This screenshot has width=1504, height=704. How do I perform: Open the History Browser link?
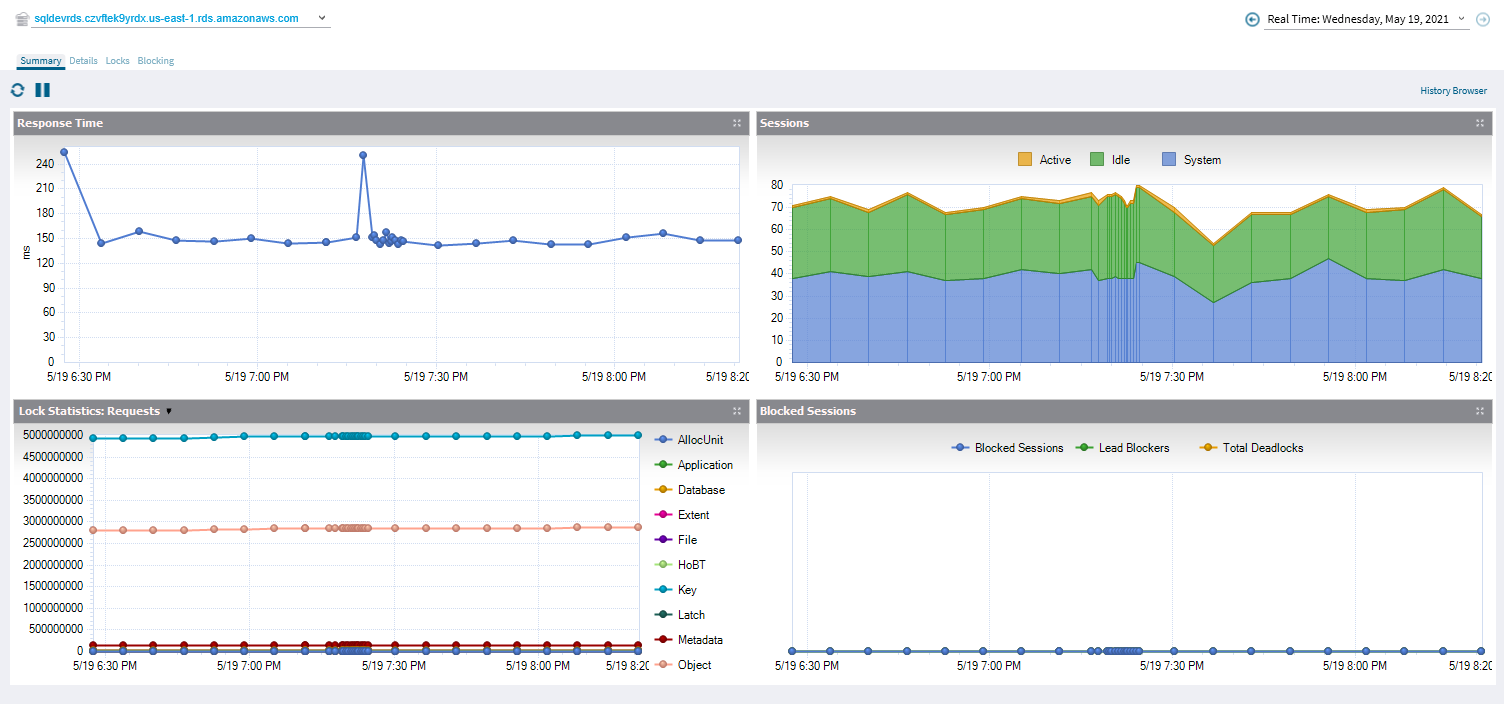[x=1453, y=91]
